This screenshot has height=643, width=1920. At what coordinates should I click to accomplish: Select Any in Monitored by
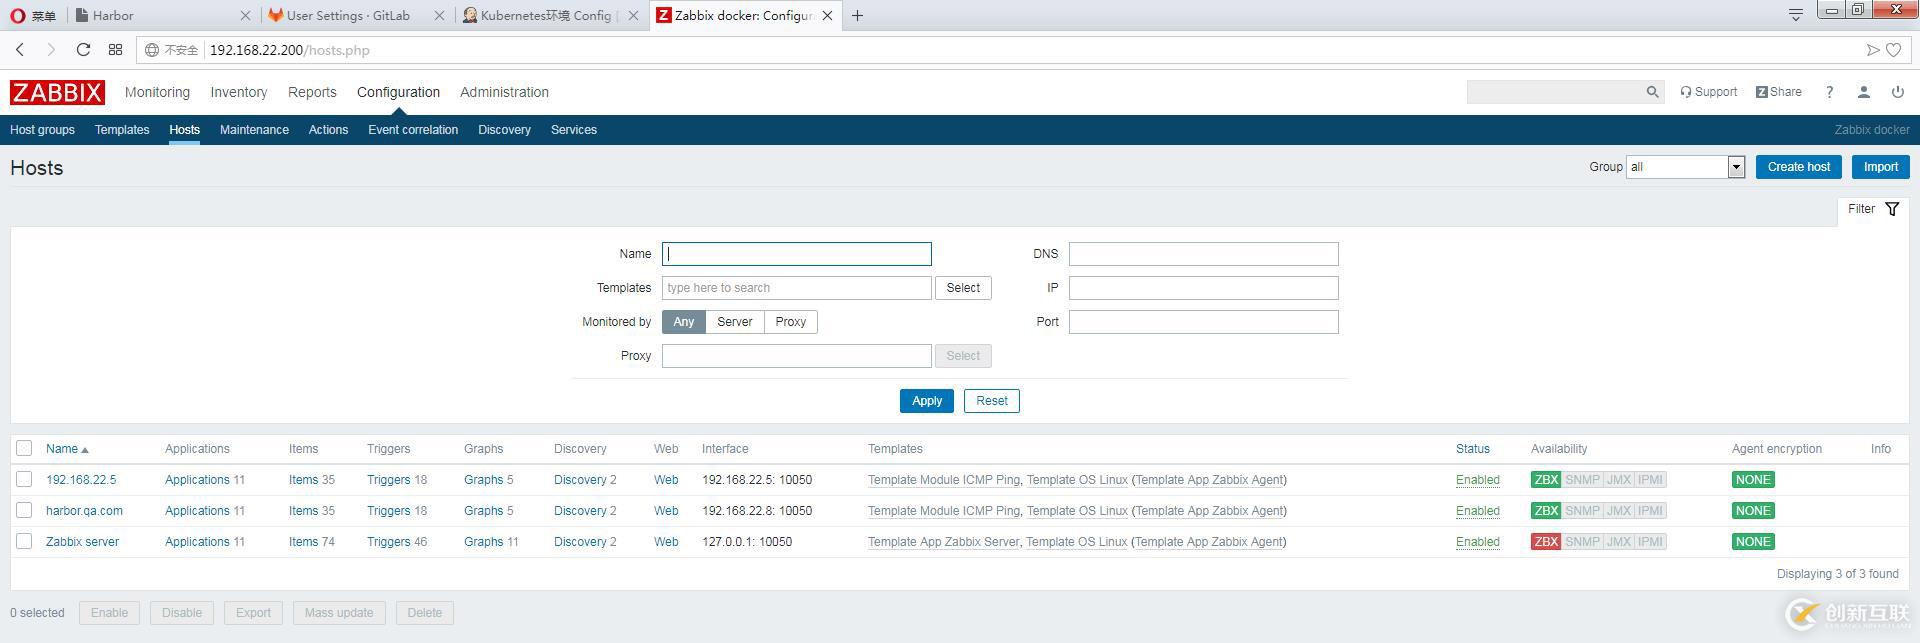pyautogui.click(x=684, y=322)
